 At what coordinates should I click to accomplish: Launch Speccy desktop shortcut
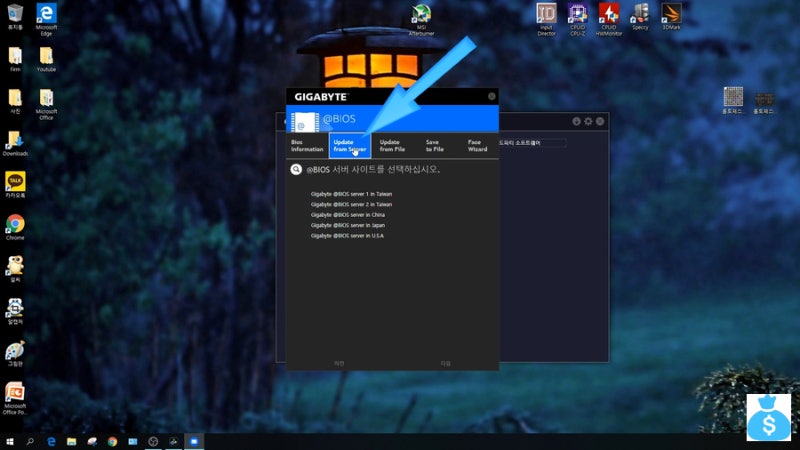click(x=640, y=16)
